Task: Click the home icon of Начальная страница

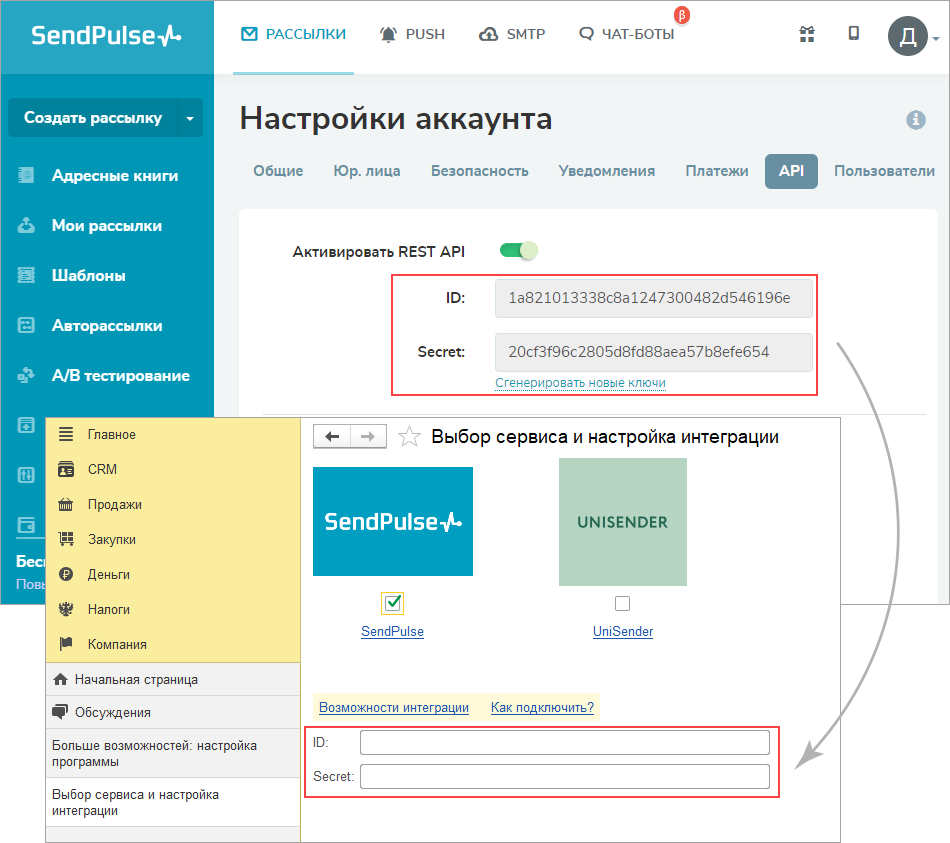Action: 60,679
